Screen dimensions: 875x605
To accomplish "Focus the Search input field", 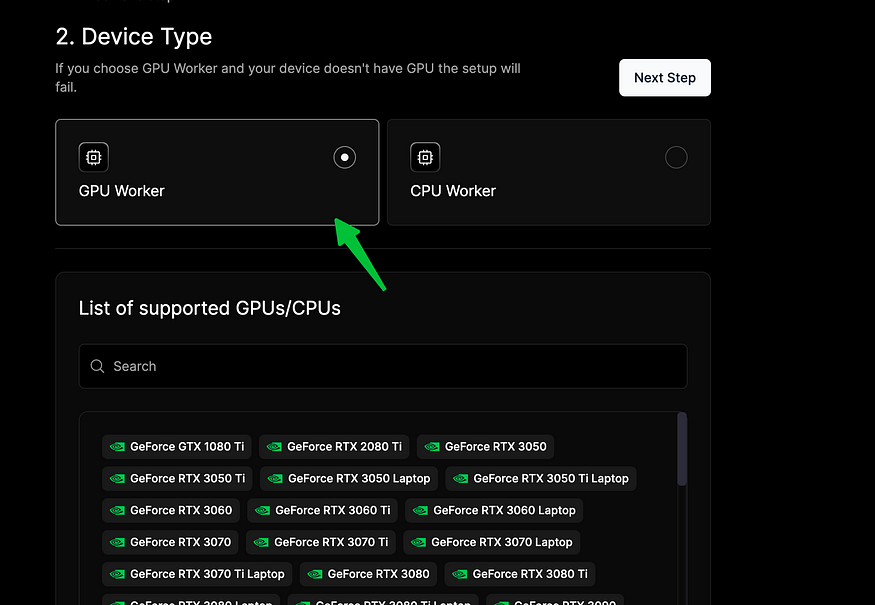I will (x=383, y=366).
